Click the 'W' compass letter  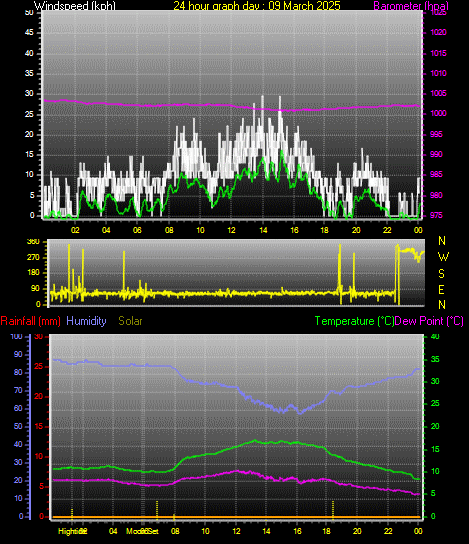coord(443,257)
